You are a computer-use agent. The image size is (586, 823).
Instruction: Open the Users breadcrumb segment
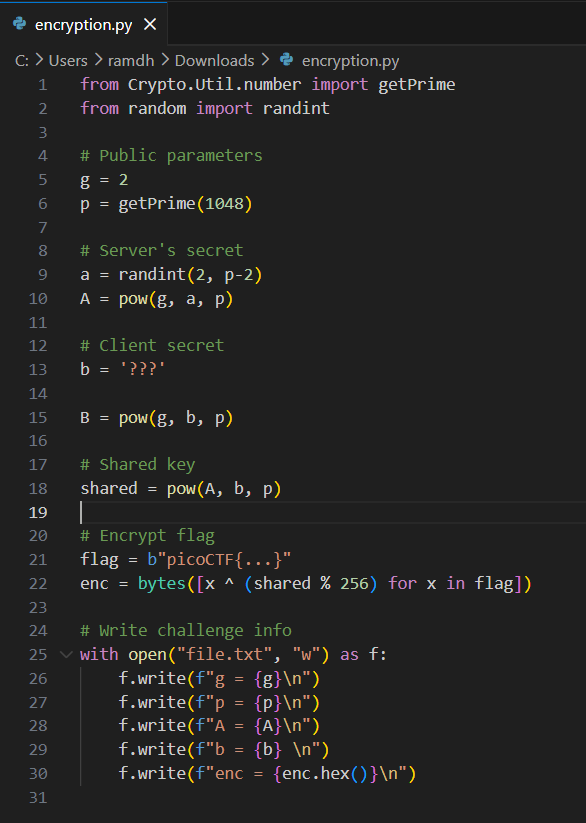68,61
